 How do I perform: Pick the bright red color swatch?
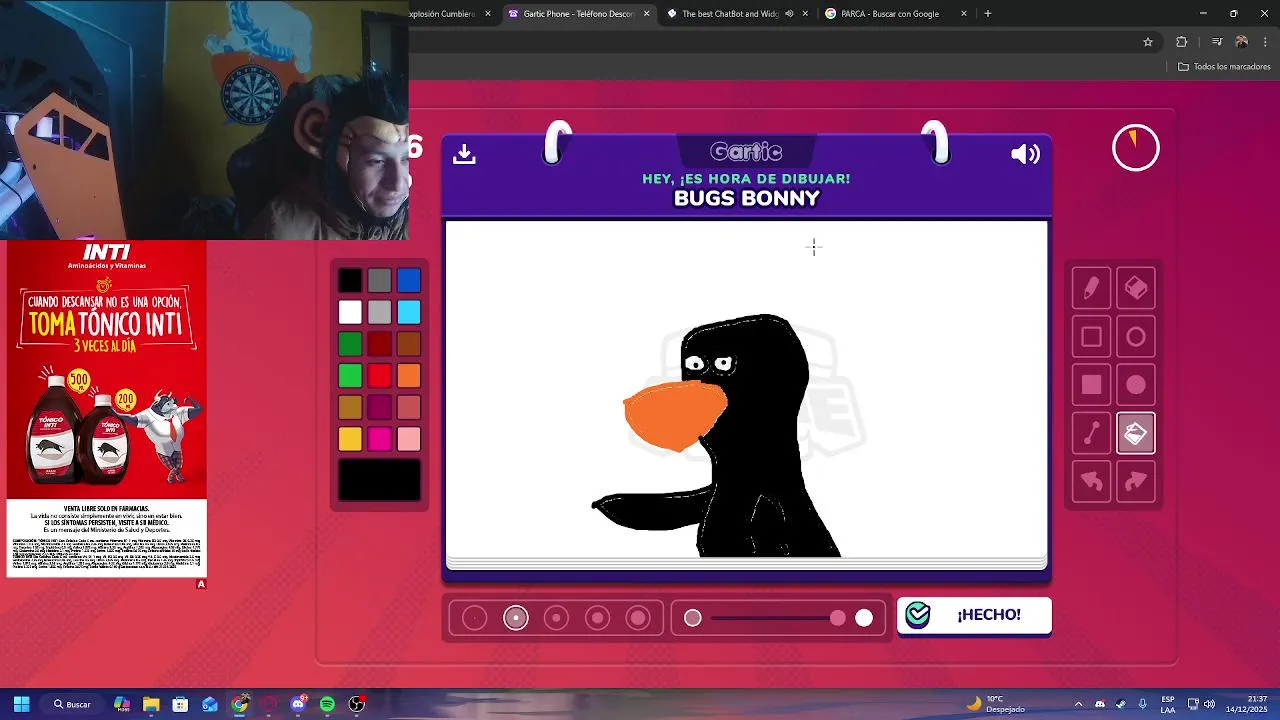coord(379,376)
